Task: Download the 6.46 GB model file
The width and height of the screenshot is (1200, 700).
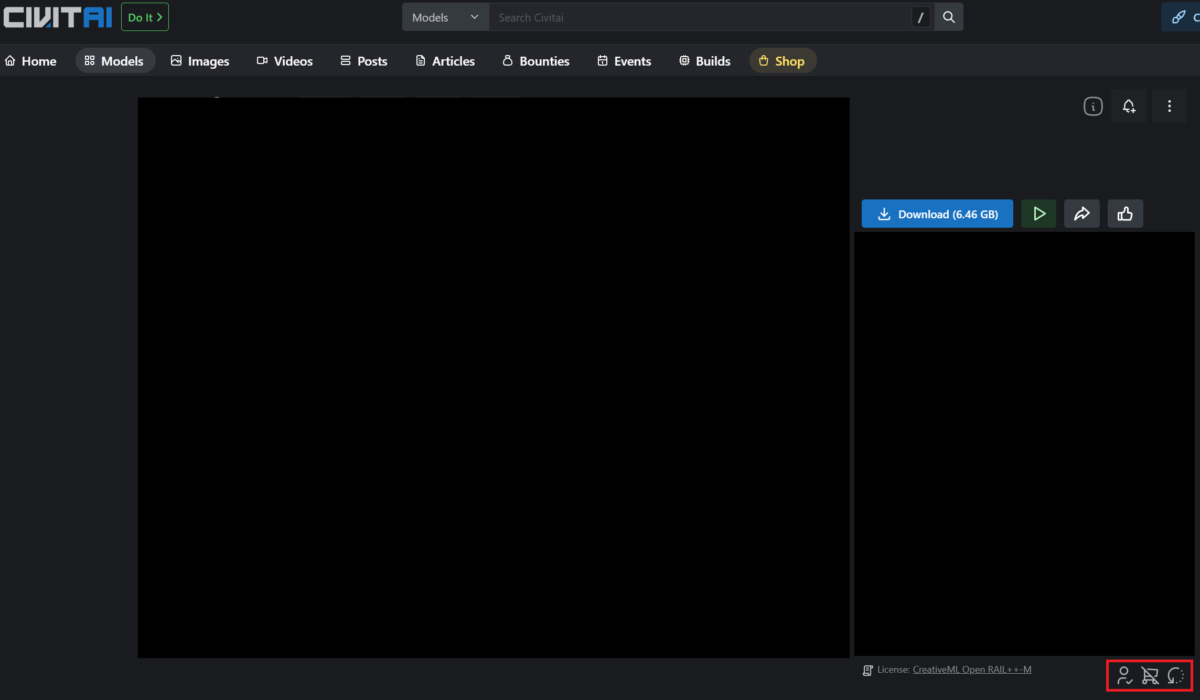Action: pyautogui.click(x=936, y=213)
